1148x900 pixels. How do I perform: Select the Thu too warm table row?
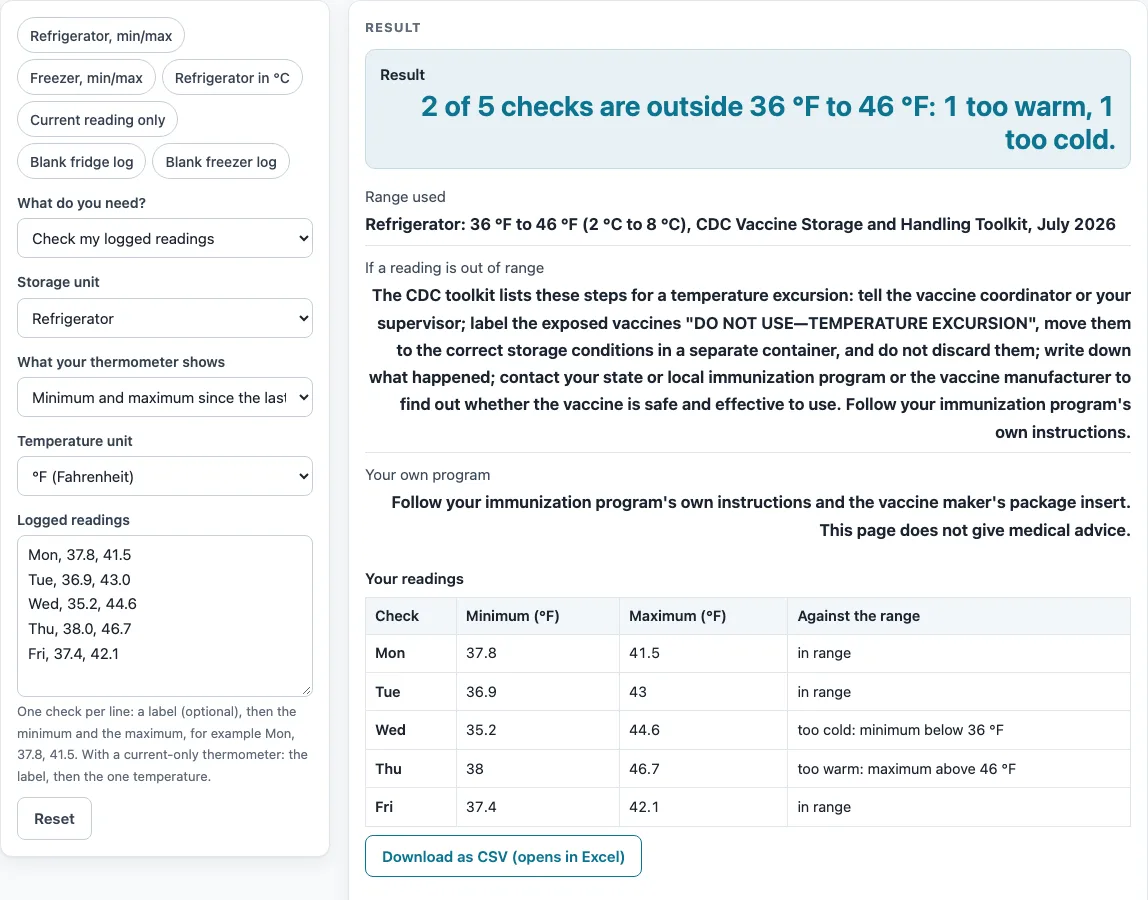748,769
